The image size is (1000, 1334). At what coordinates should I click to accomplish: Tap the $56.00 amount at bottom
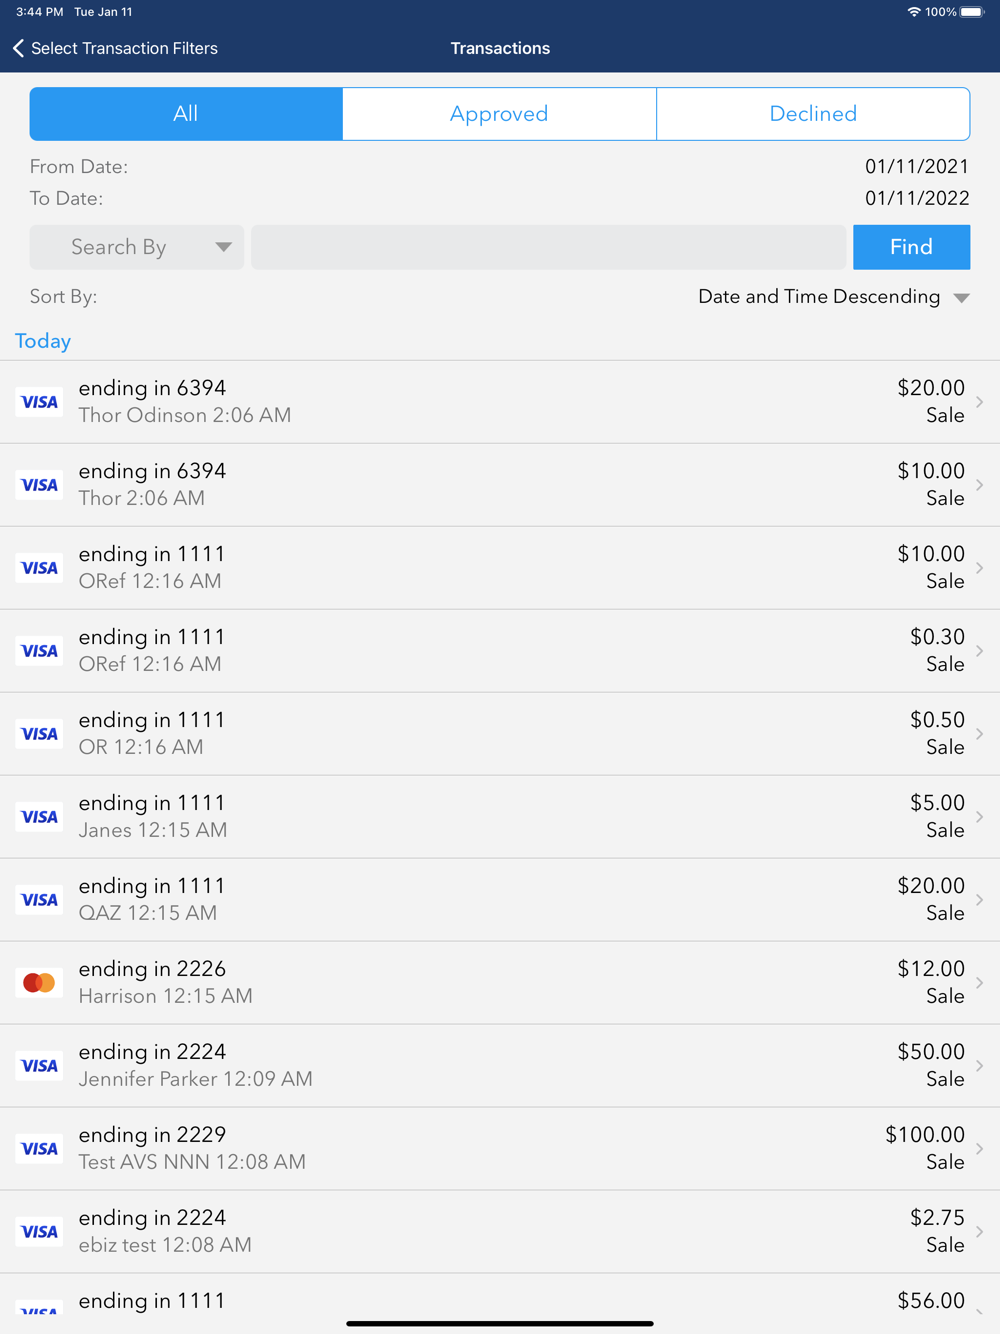(x=931, y=1301)
